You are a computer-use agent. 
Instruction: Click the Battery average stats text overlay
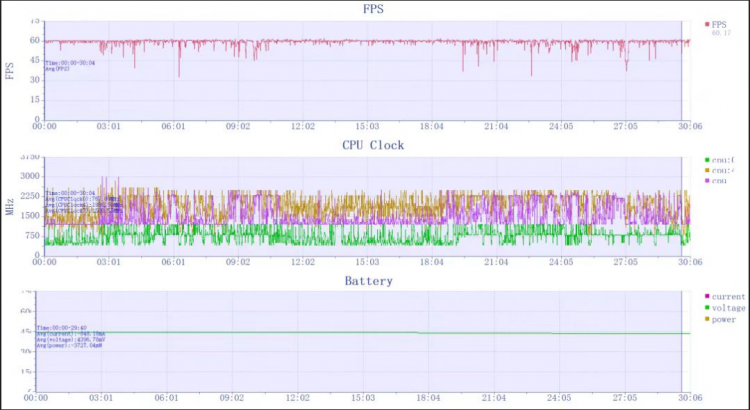[71, 336]
